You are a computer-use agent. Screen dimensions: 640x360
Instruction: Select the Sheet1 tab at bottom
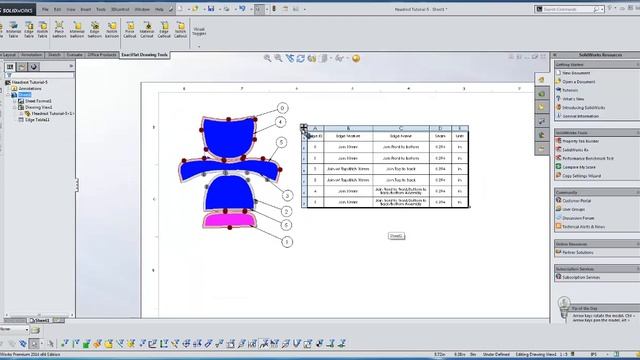coord(40,320)
